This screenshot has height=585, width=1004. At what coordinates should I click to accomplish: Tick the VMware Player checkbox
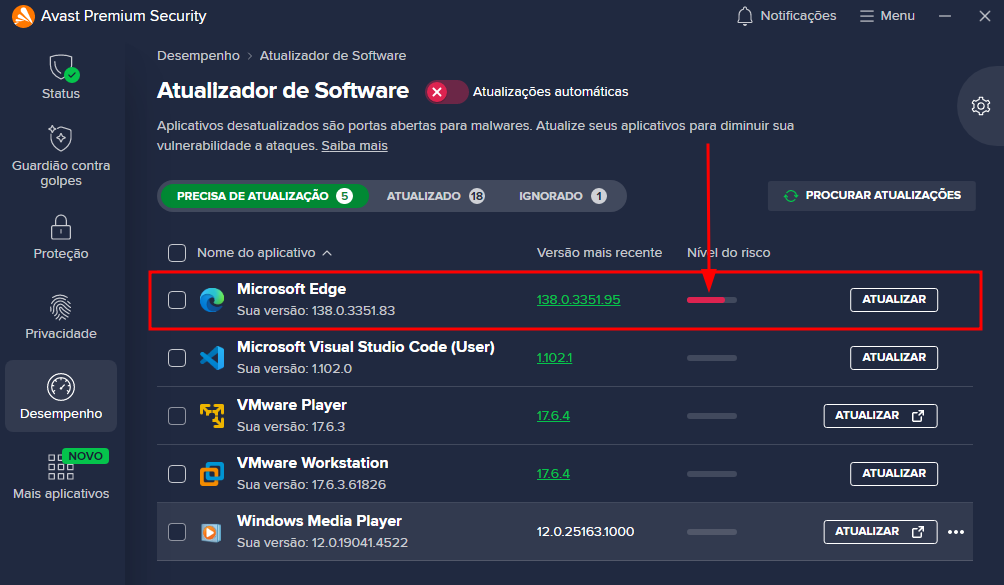pyautogui.click(x=177, y=416)
